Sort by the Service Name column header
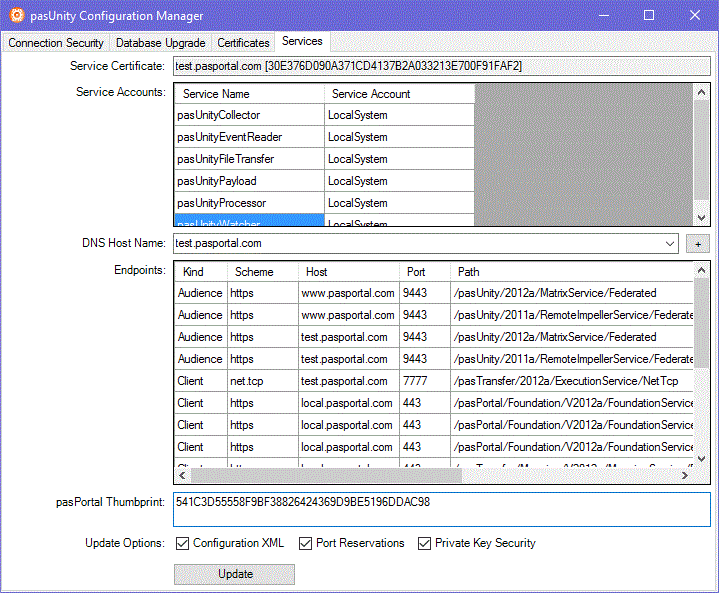The height and width of the screenshot is (593, 719). [x=249, y=94]
